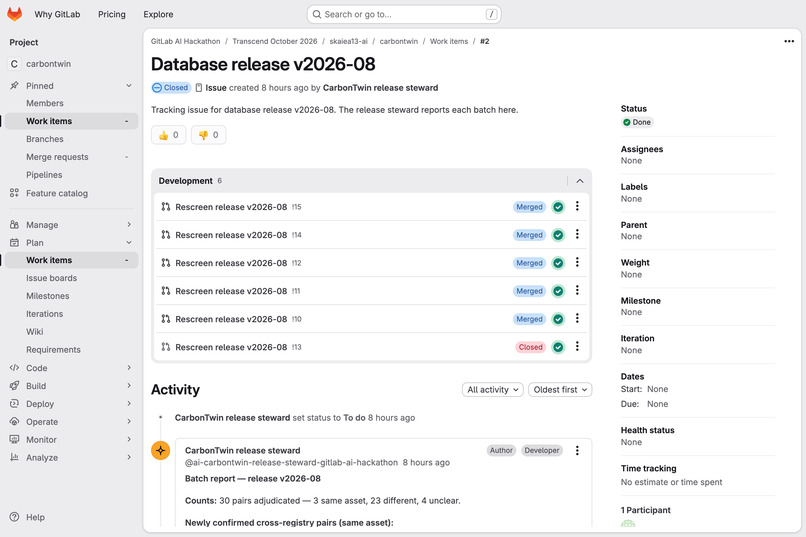The width and height of the screenshot is (806, 537).
Task: Open Rescreen release v2026-08 !13 link
Action: (x=231, y=347)
